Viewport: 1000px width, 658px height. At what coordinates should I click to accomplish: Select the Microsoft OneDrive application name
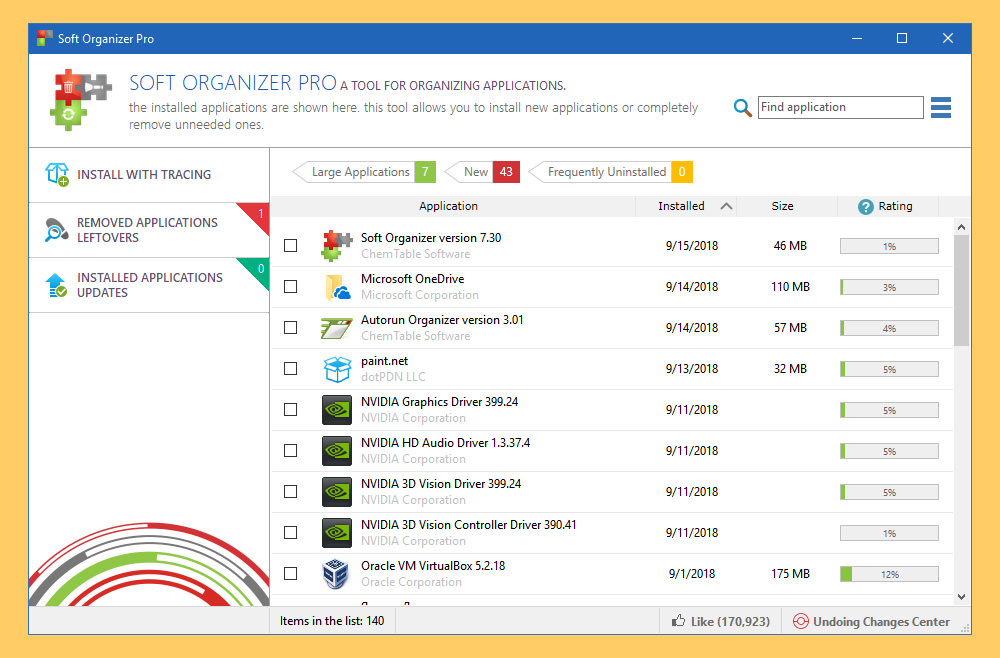point(413,279)
